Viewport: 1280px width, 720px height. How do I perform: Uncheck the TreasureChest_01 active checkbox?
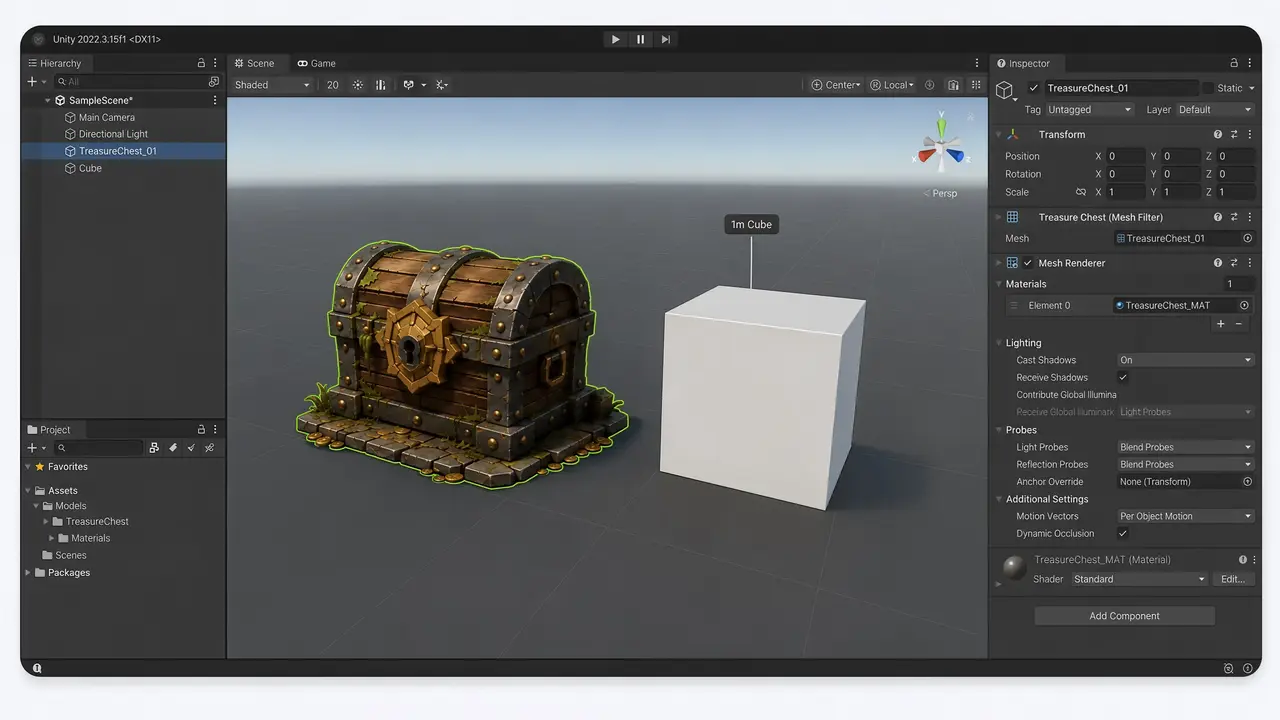coord(1034,88)
